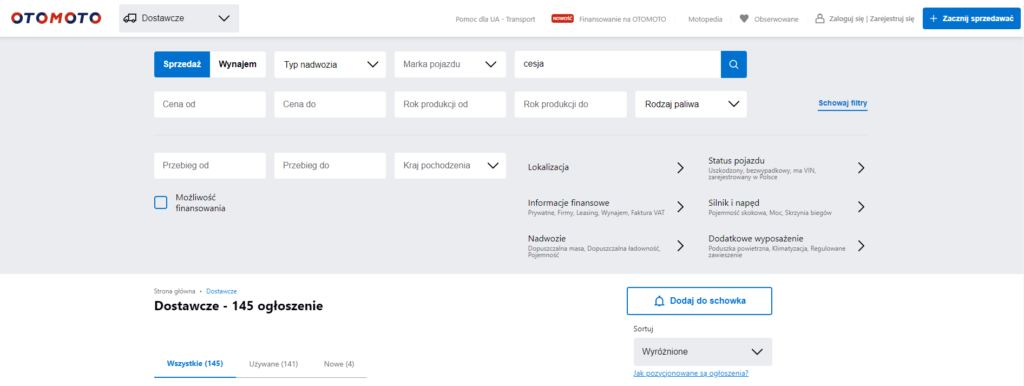
Task: Click the magnifier search button
Action: coord(733,65)
